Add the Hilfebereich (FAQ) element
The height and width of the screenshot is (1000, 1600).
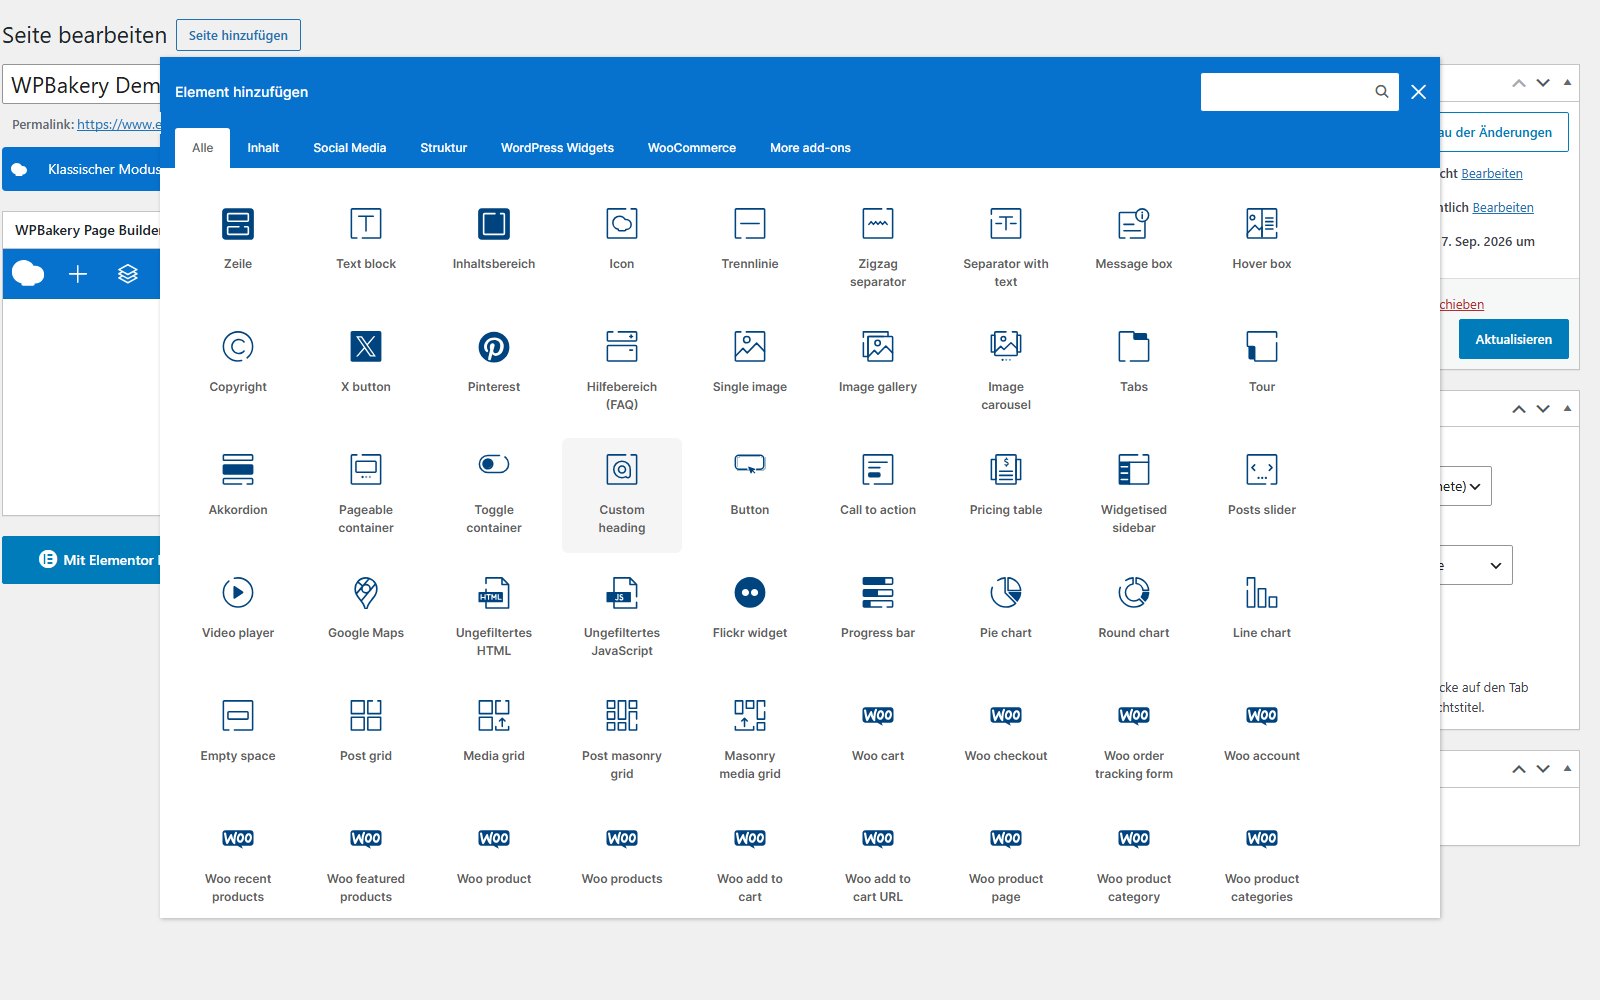coord(622,370)
